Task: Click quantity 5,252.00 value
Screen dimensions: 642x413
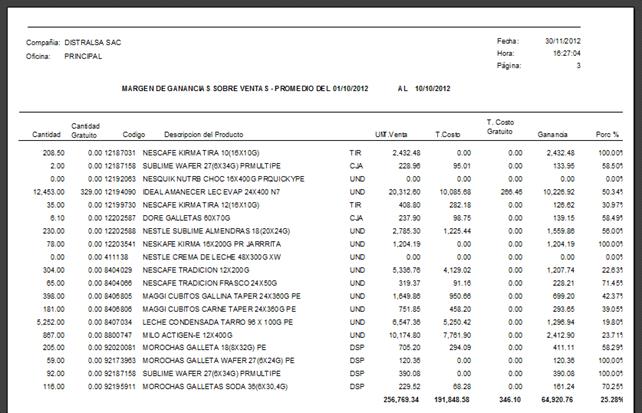Action: pos(50,323)
